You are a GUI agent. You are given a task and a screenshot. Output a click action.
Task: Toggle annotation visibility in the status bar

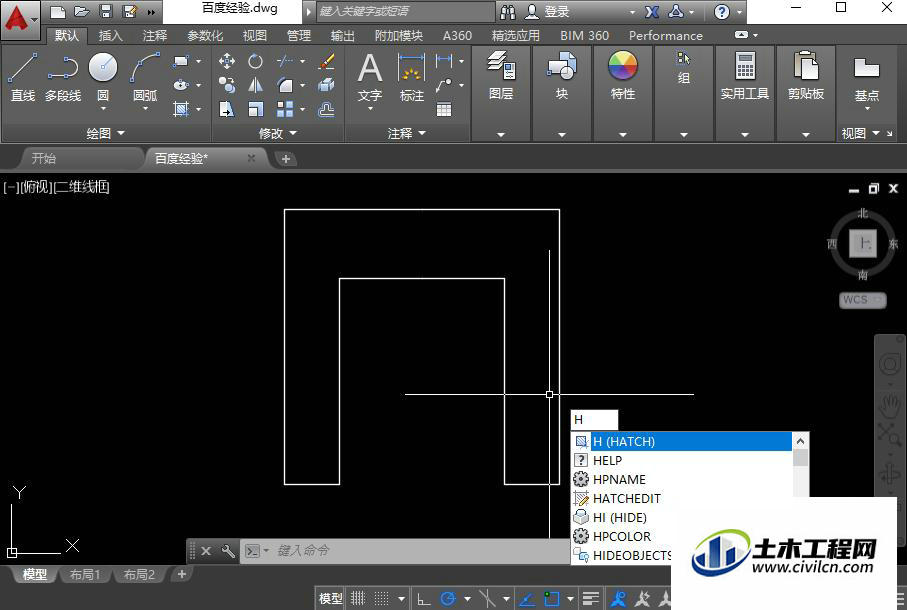pos(619,598)
